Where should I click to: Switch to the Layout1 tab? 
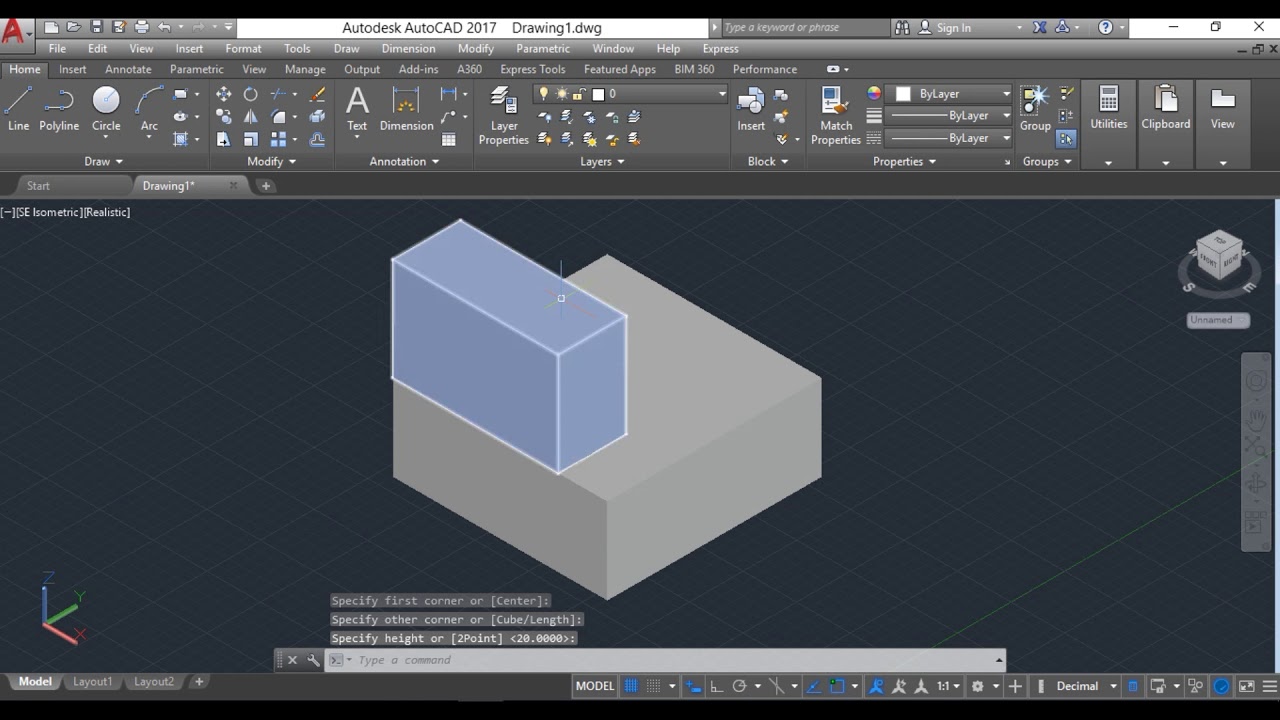92,682
